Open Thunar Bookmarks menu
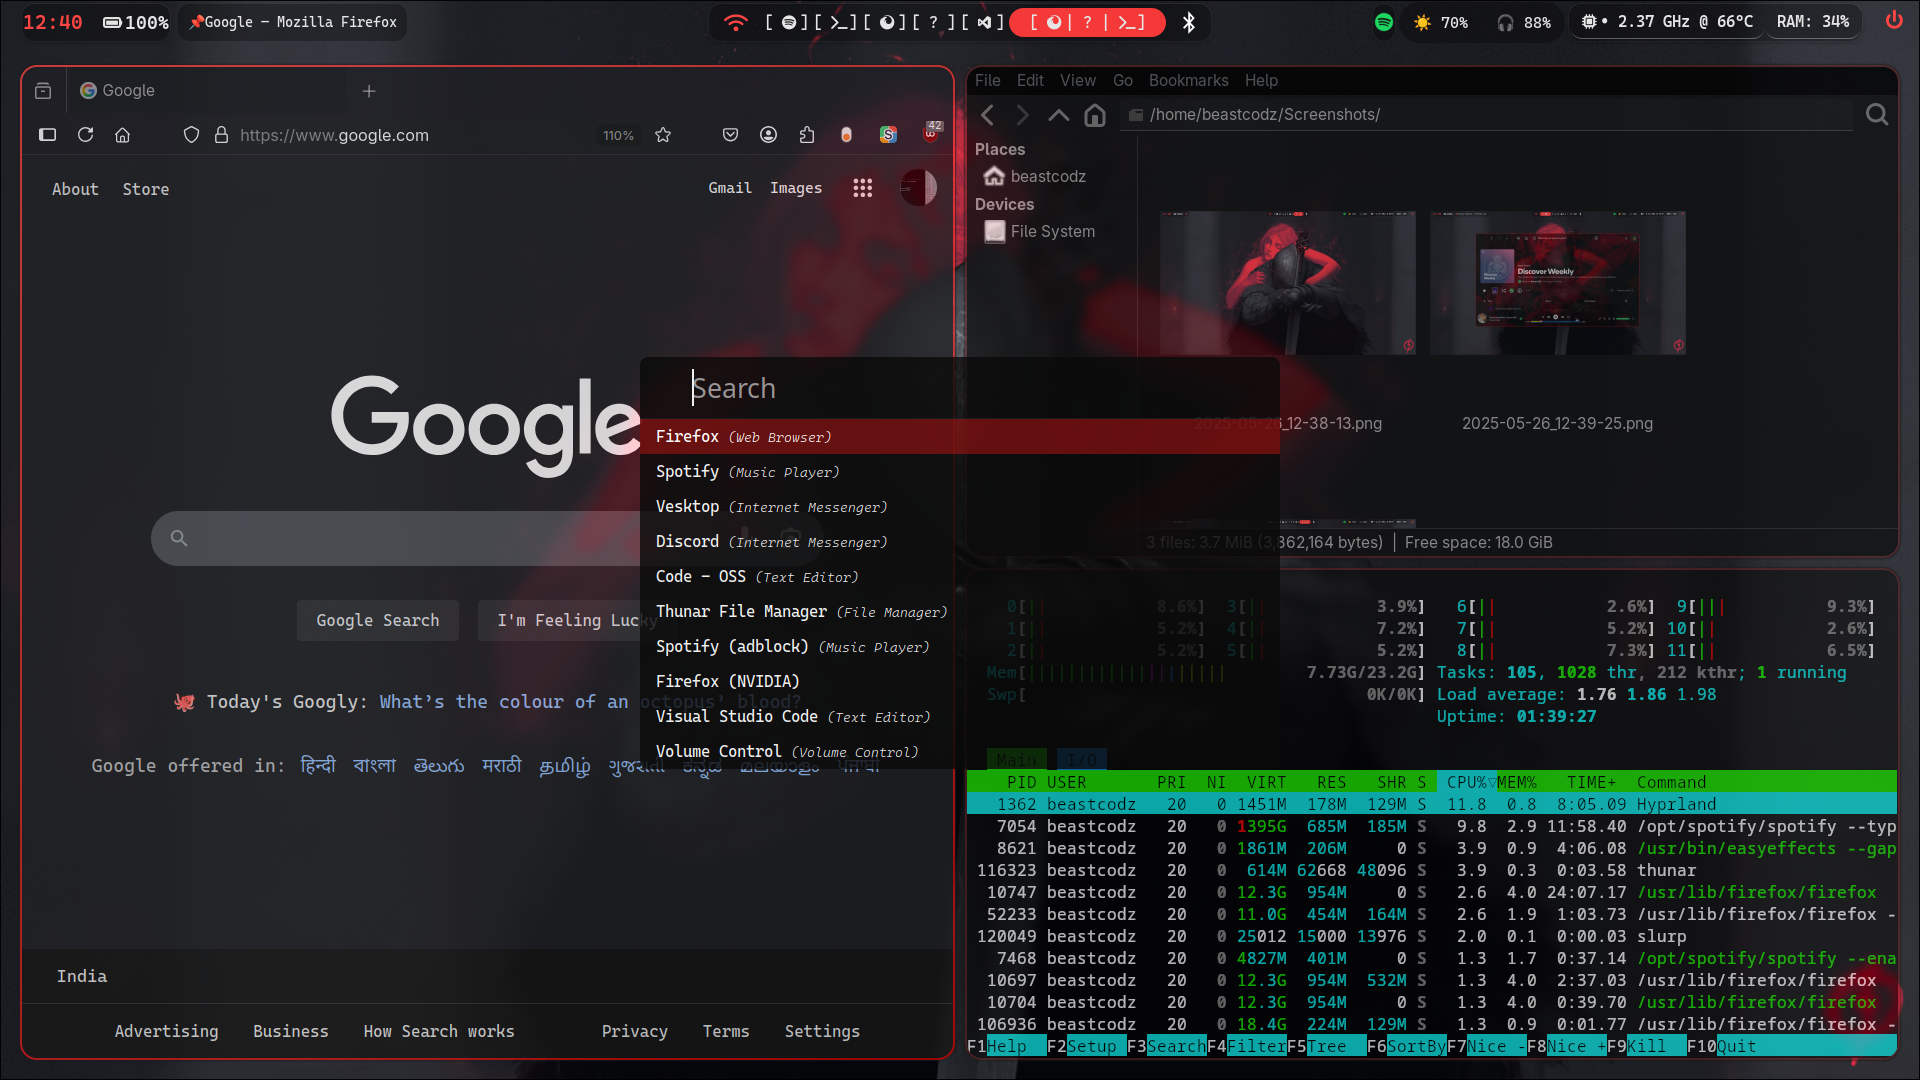Screen dimensions: 1920x1080 [x=1188, y=81]
